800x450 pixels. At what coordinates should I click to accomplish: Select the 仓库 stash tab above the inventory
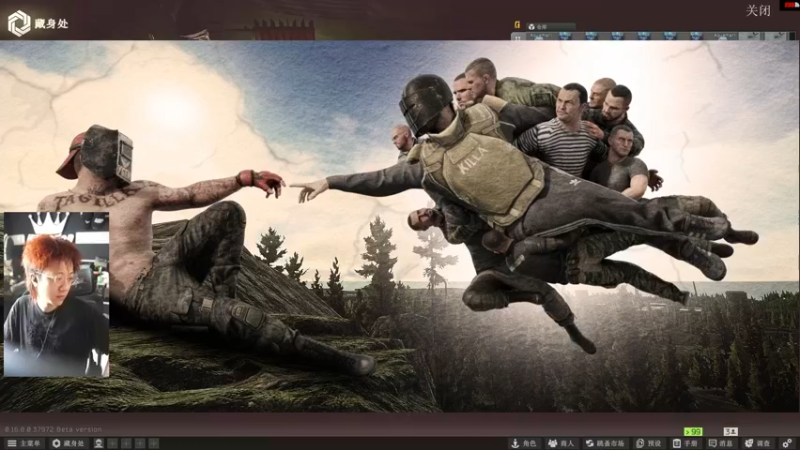coord(551,26)
